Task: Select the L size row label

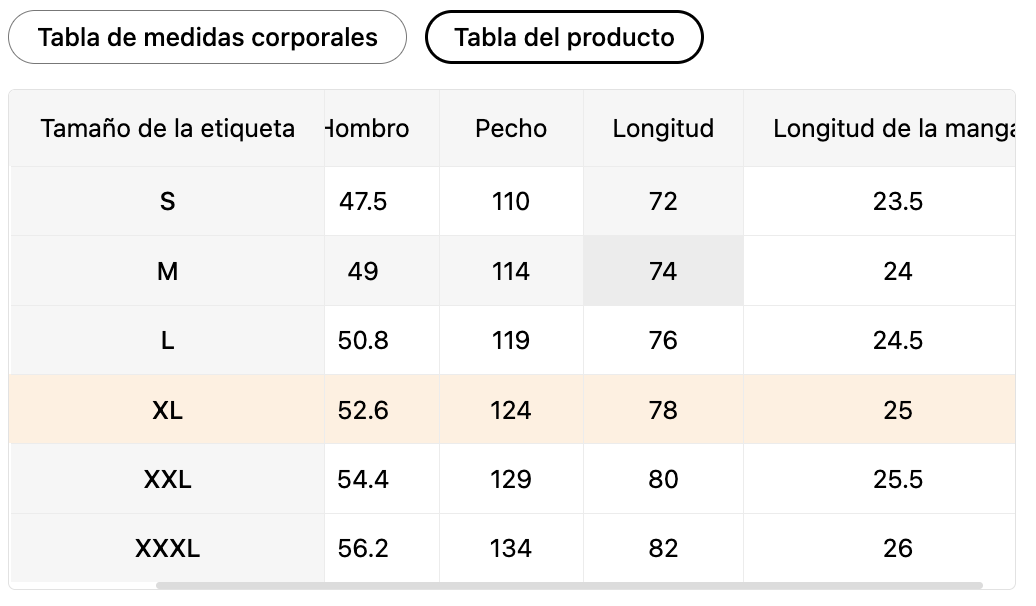Action: click(x=167, y=340)
